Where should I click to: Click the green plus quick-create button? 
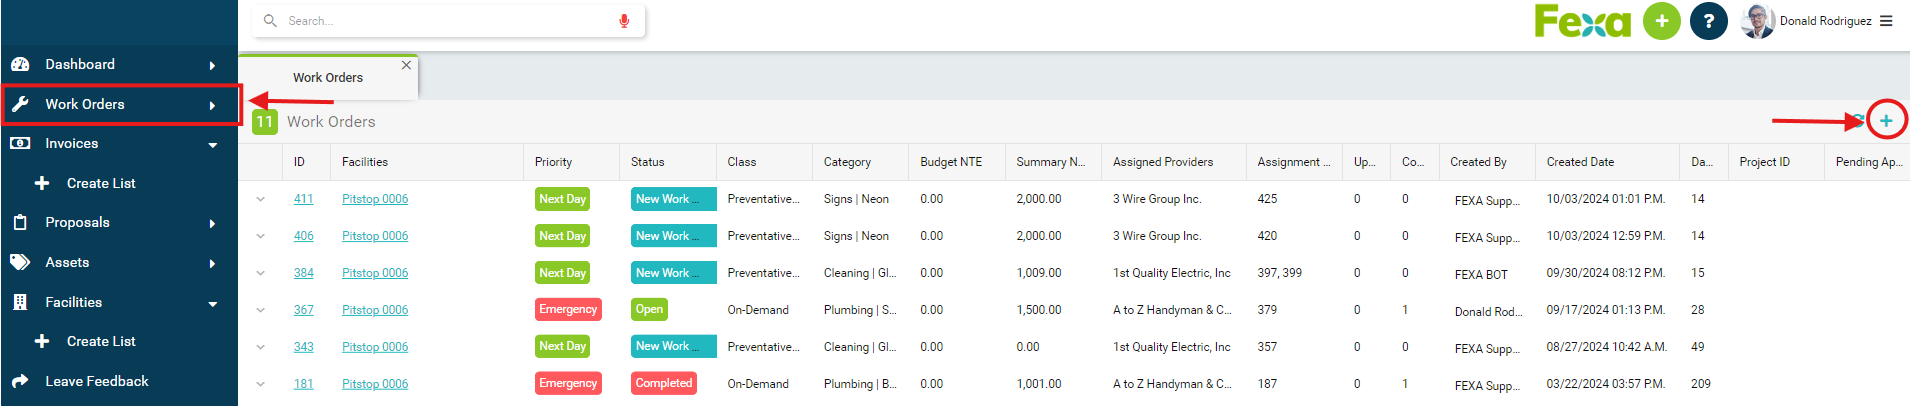click(x=1662, y=21)
